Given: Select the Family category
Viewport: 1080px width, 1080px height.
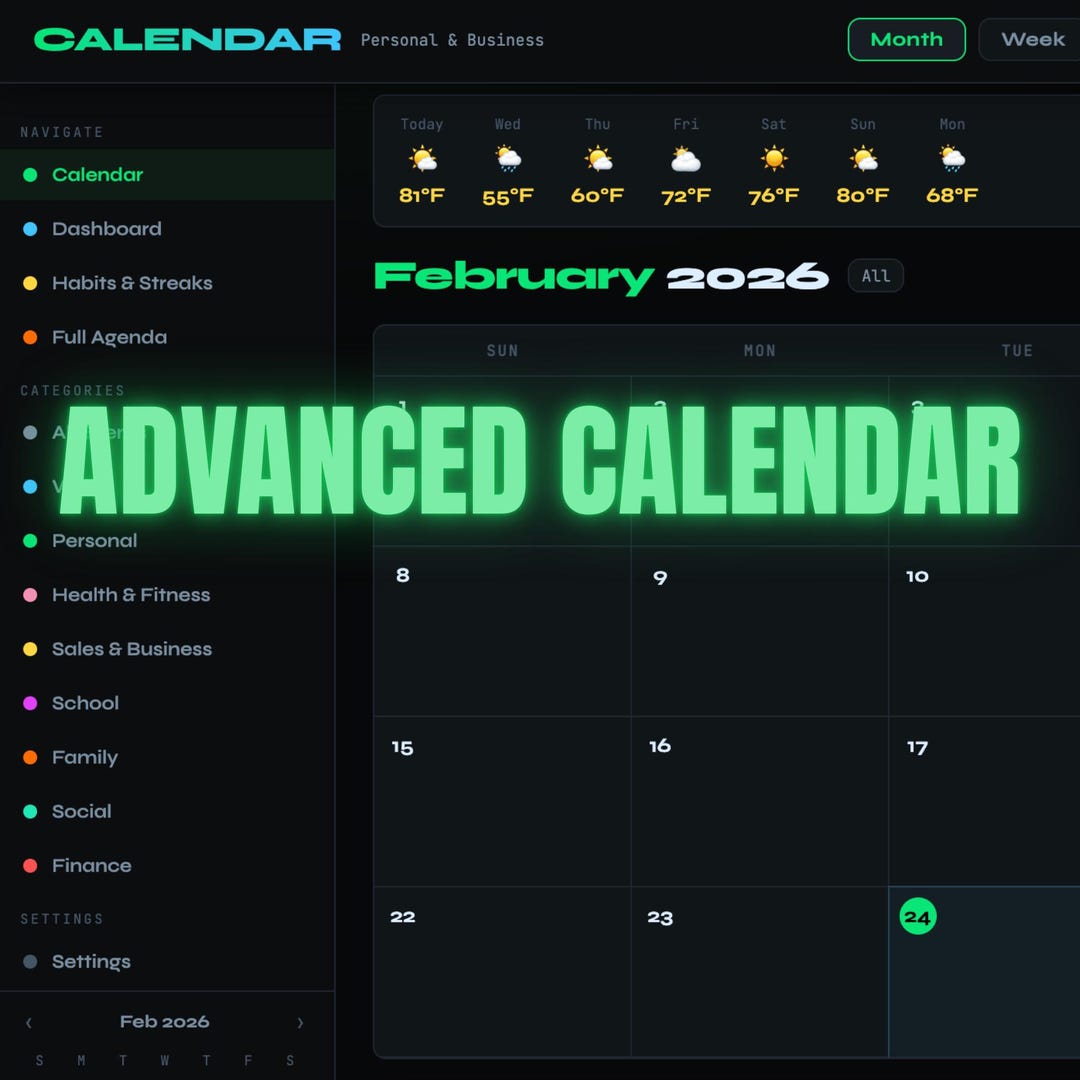Looking at the screenshot, I should (x=167, y=758).
